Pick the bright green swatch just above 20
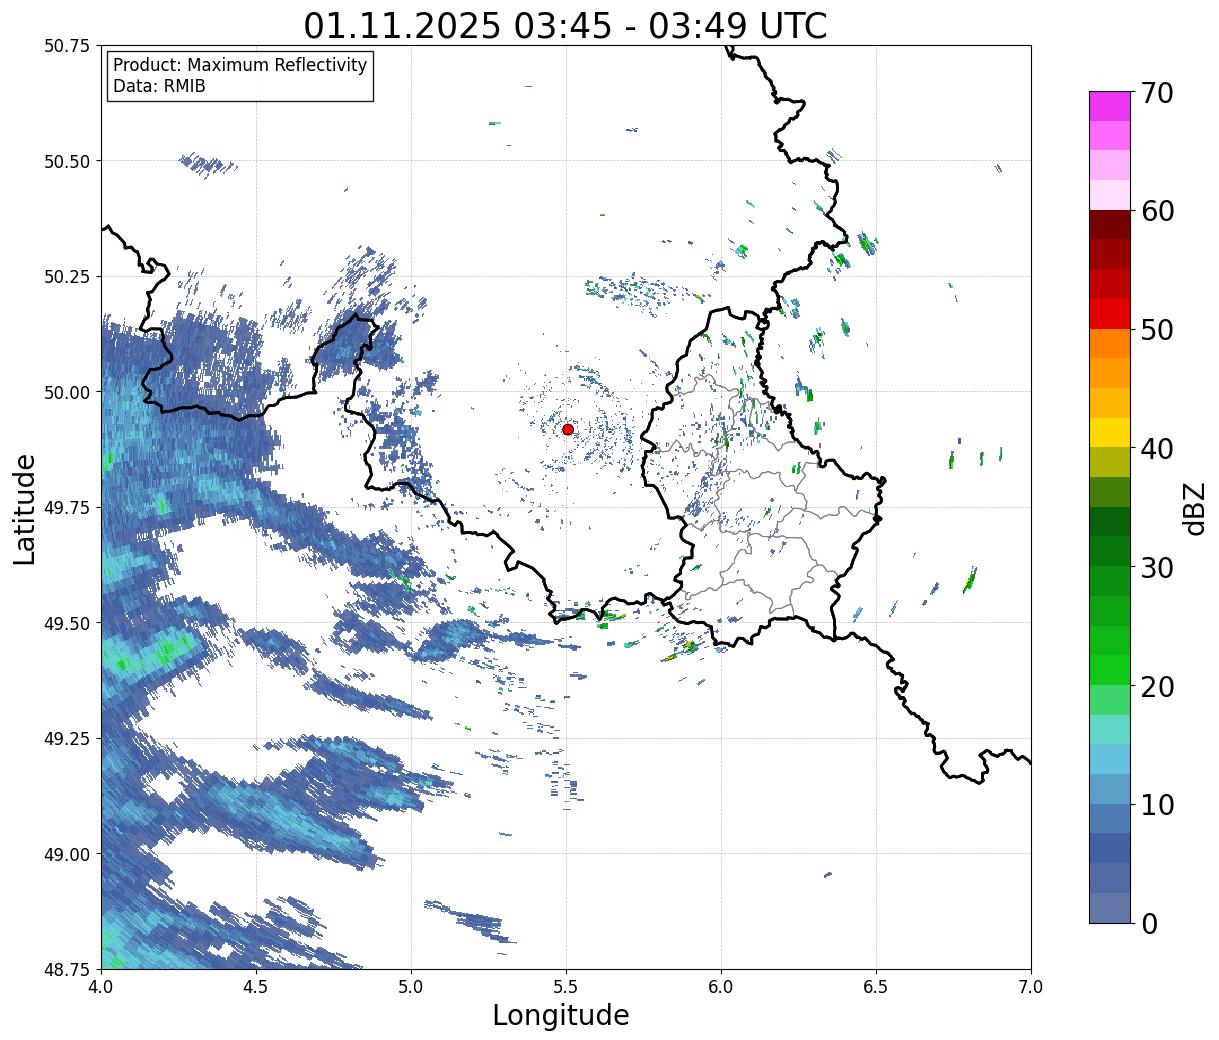Image resolution: width=1219 pixels, height=1040 pixels. (1110, 670)
